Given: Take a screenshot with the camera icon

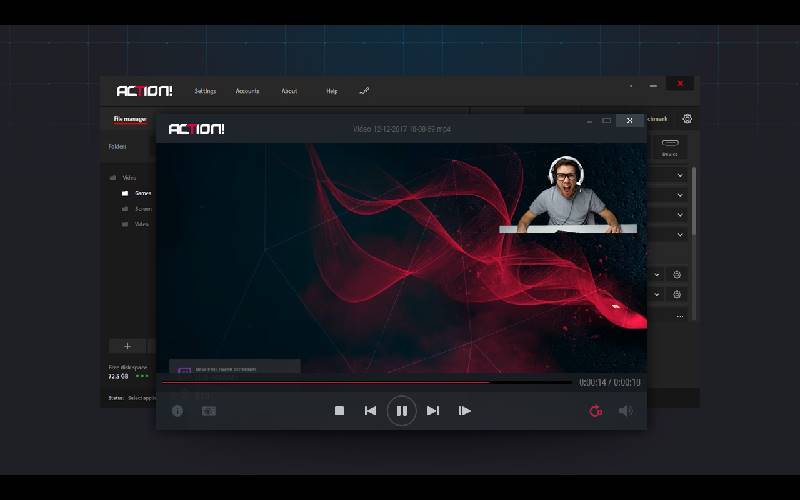Looking at the screenshot, I should pyautogui.click(x=208, y=411).
